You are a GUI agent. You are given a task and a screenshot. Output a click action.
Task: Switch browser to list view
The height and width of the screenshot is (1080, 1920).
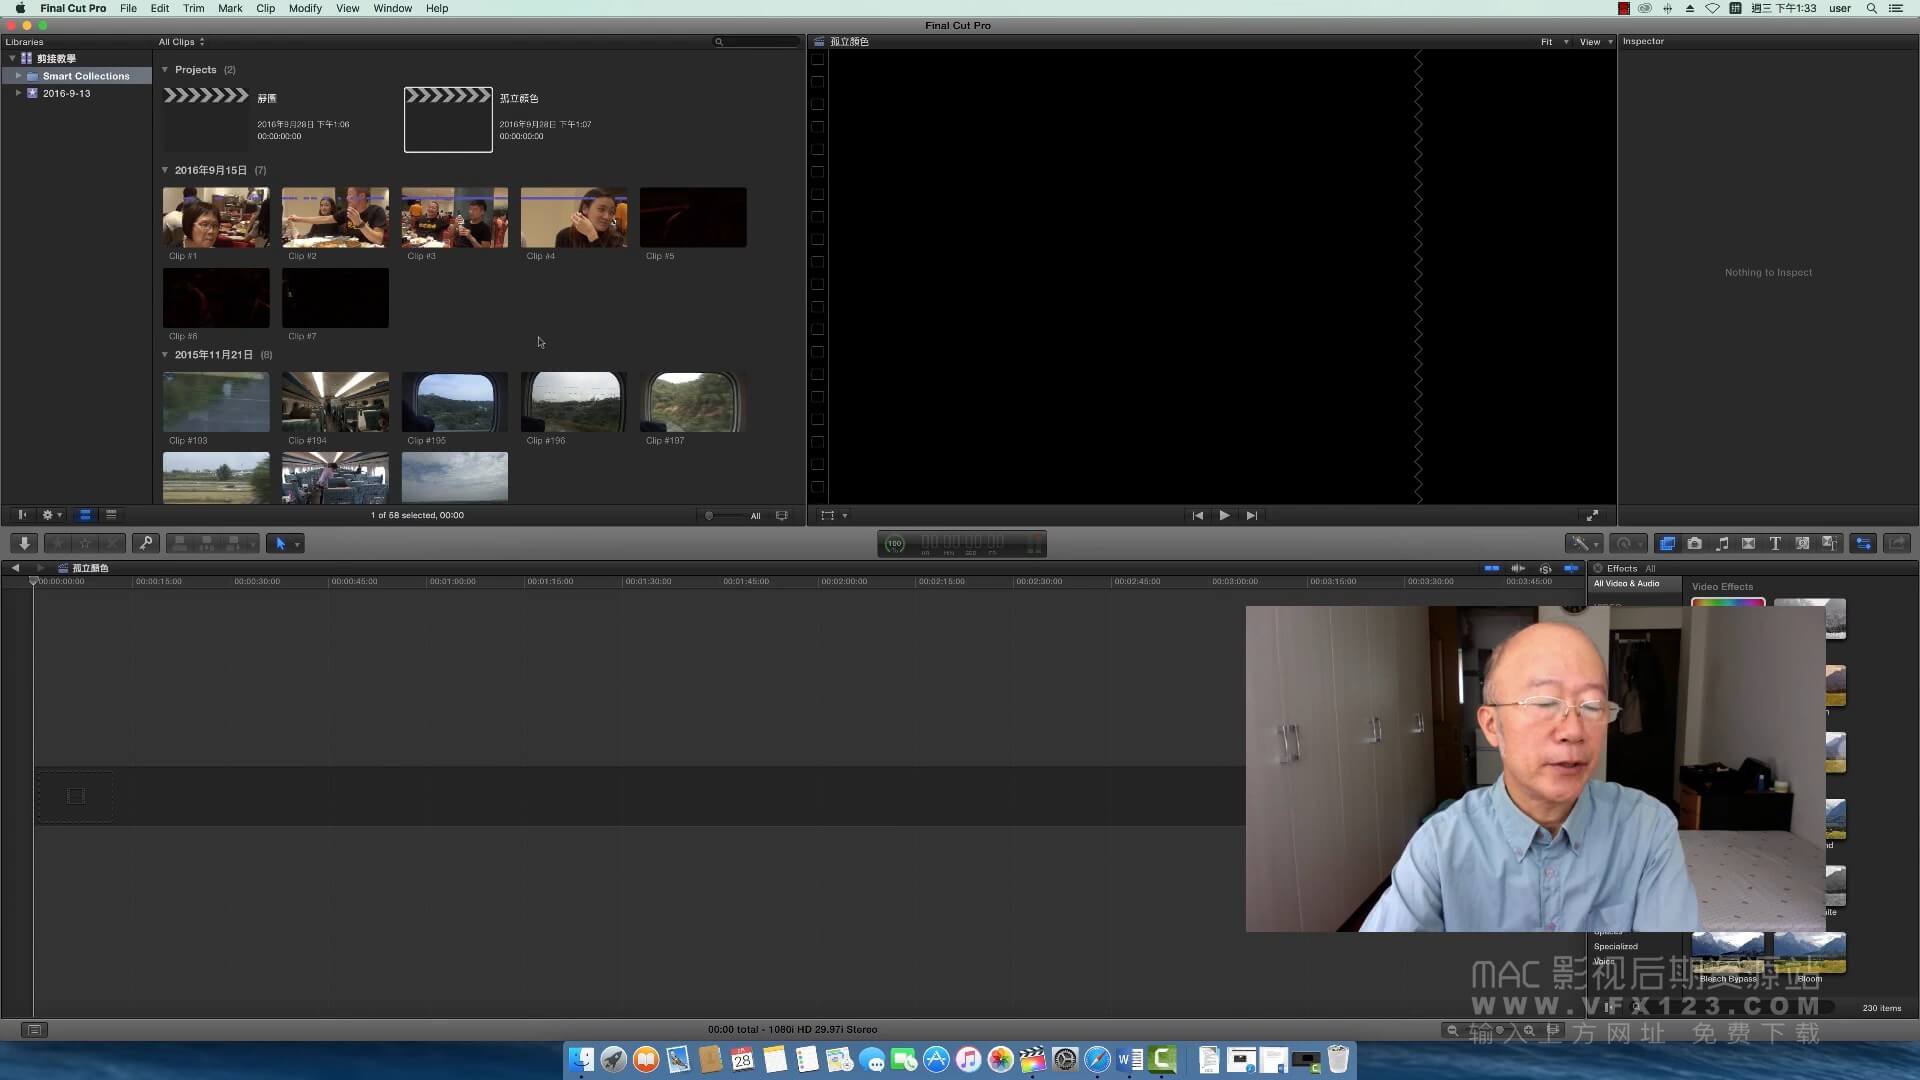pos(111,515)
